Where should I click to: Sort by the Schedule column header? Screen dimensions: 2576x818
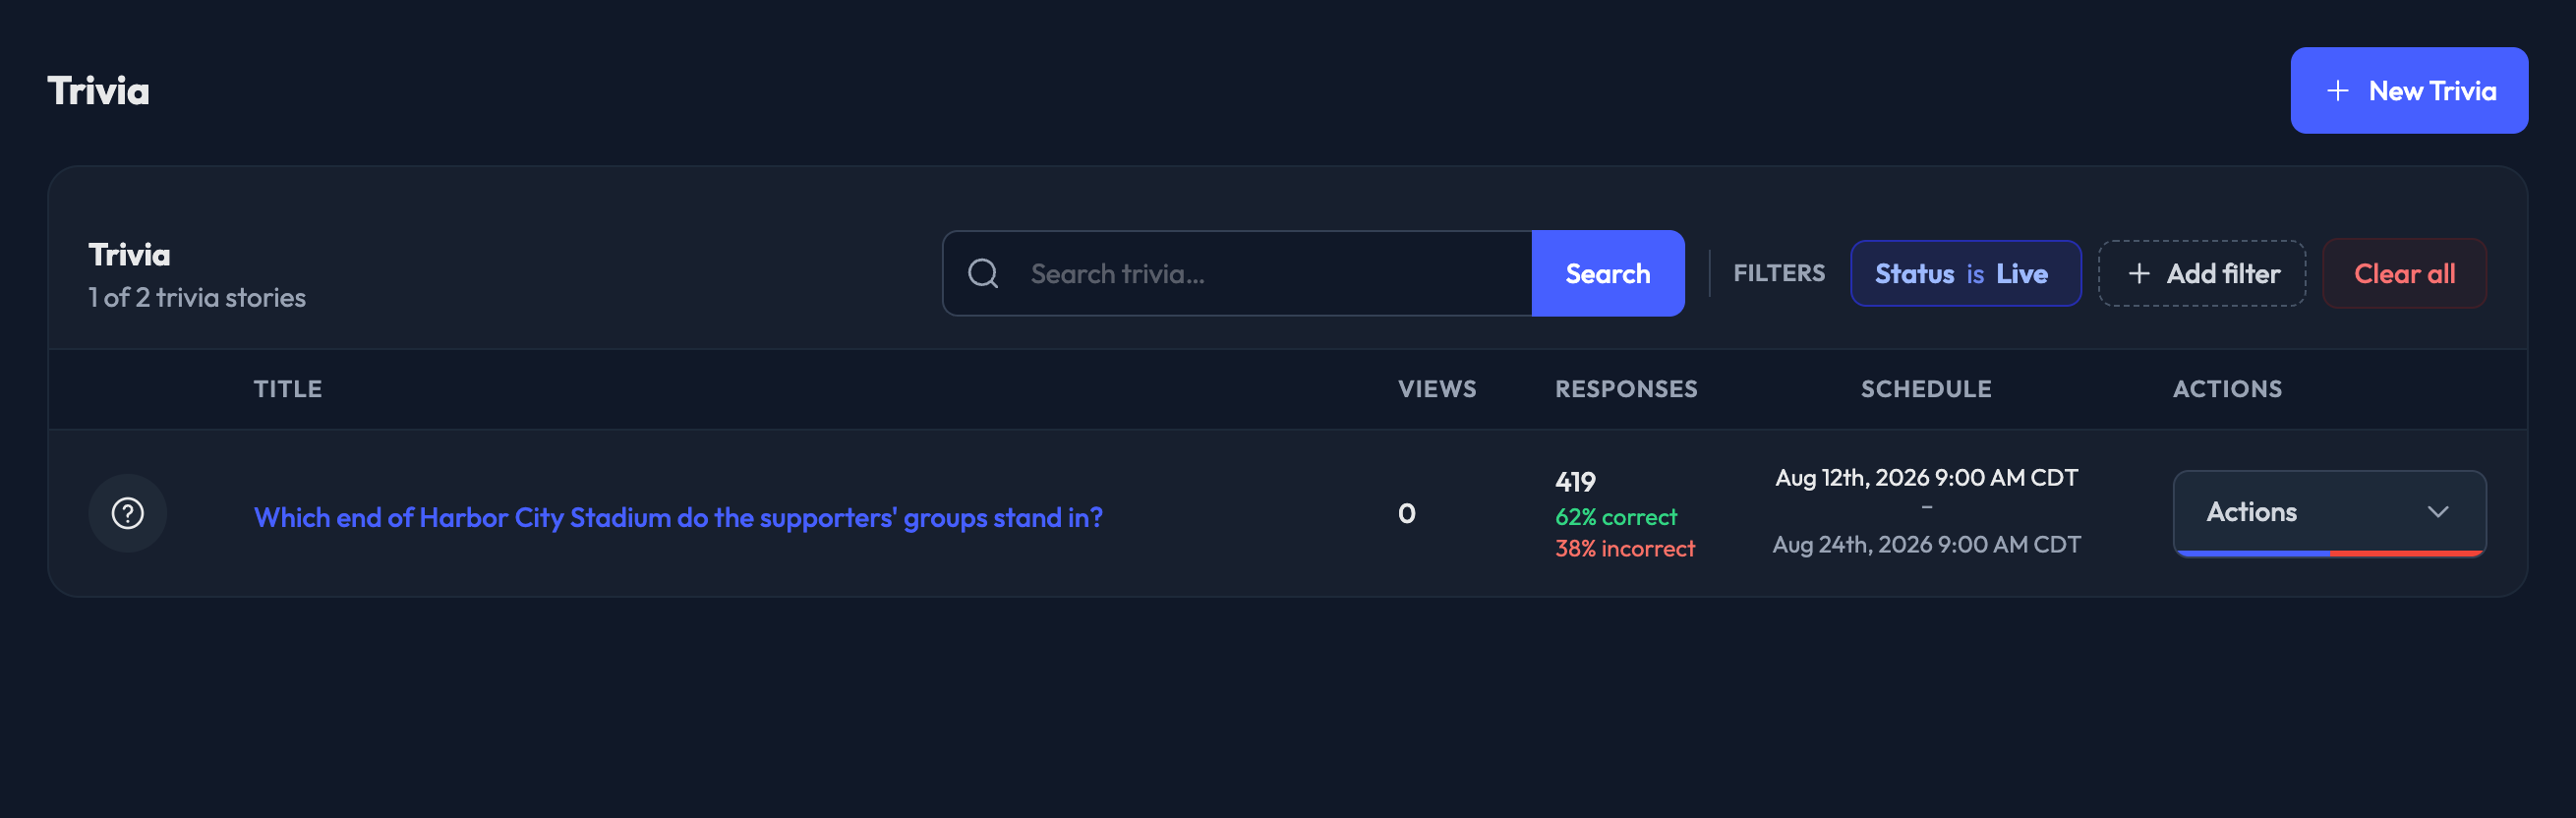(x=1926, y=389)
